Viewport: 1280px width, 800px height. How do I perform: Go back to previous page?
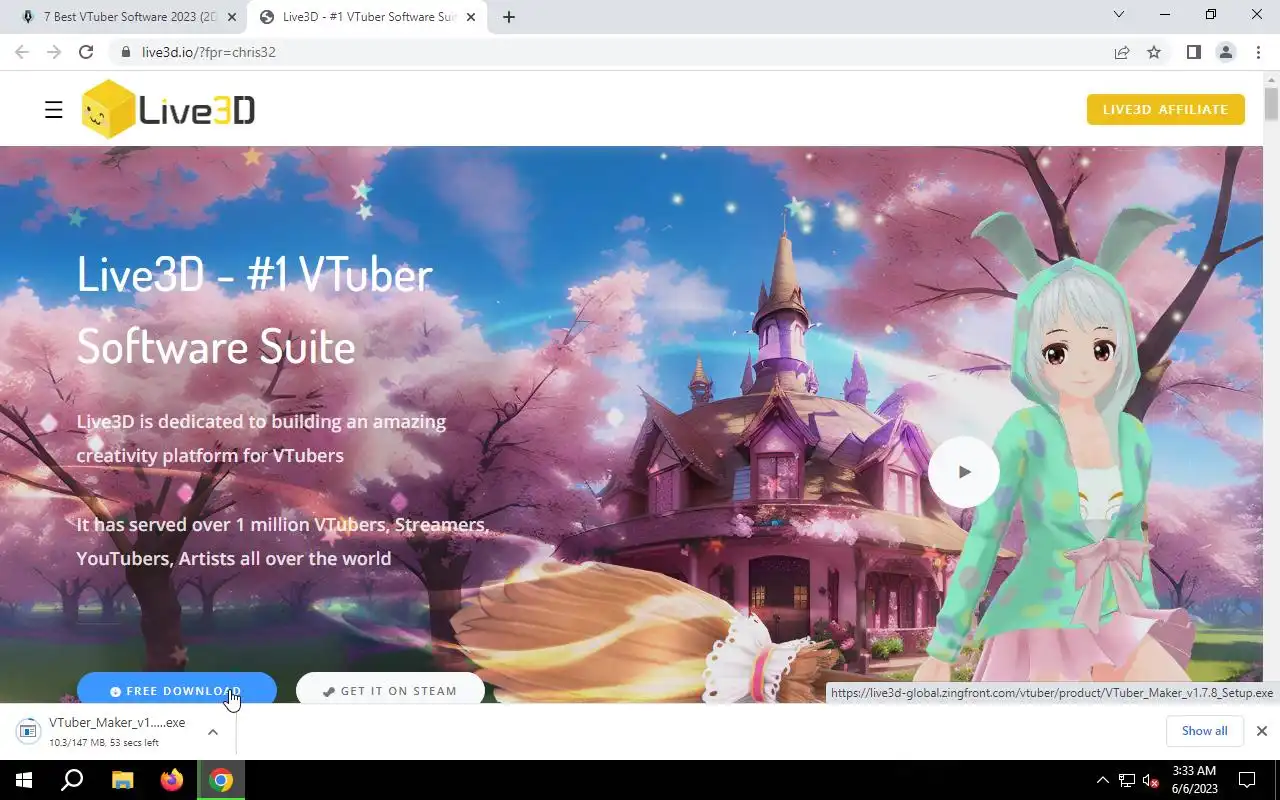click(22, 52)
